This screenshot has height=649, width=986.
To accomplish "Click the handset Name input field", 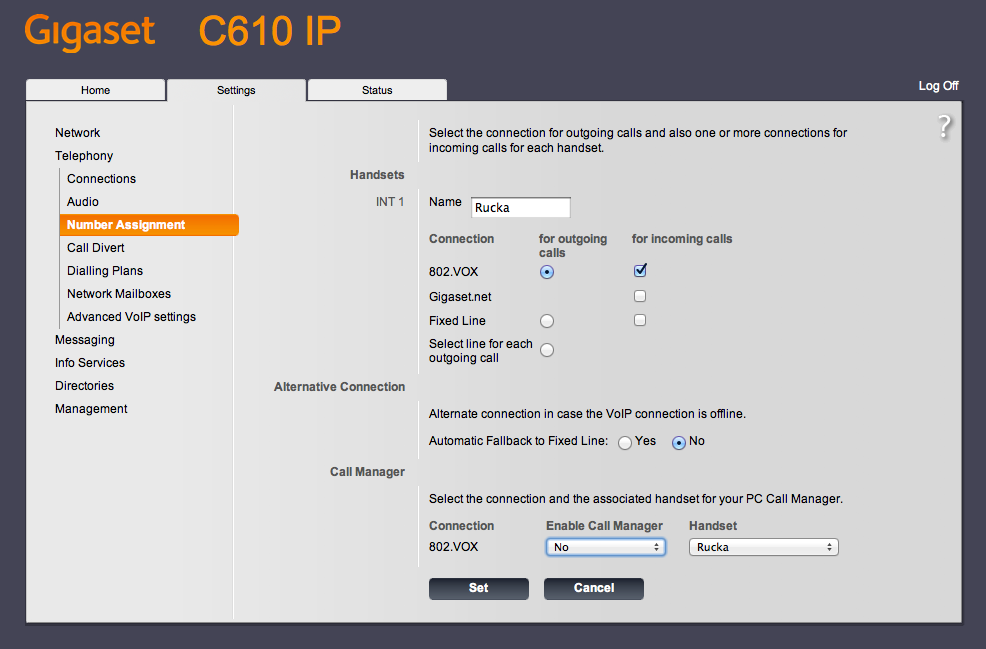I will click(x=521, y=208).
